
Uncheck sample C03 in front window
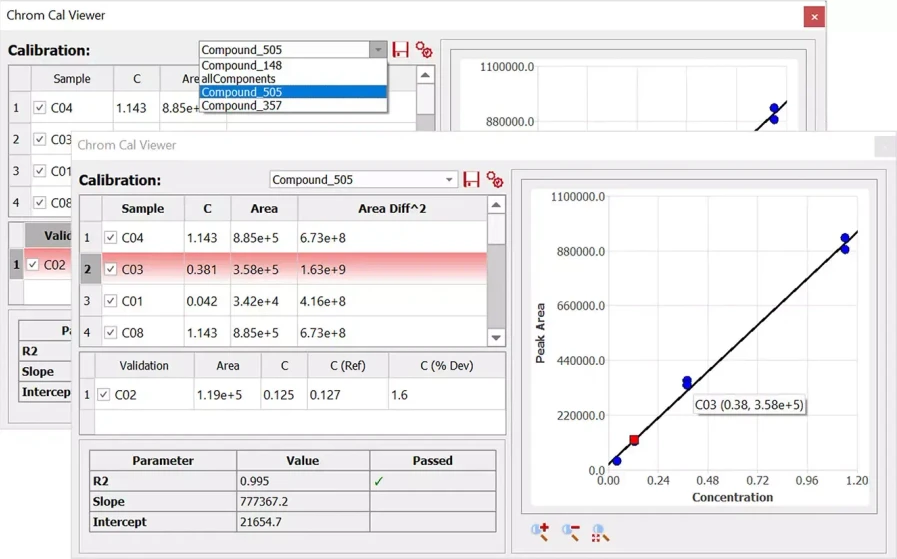(x=110, y=269)
